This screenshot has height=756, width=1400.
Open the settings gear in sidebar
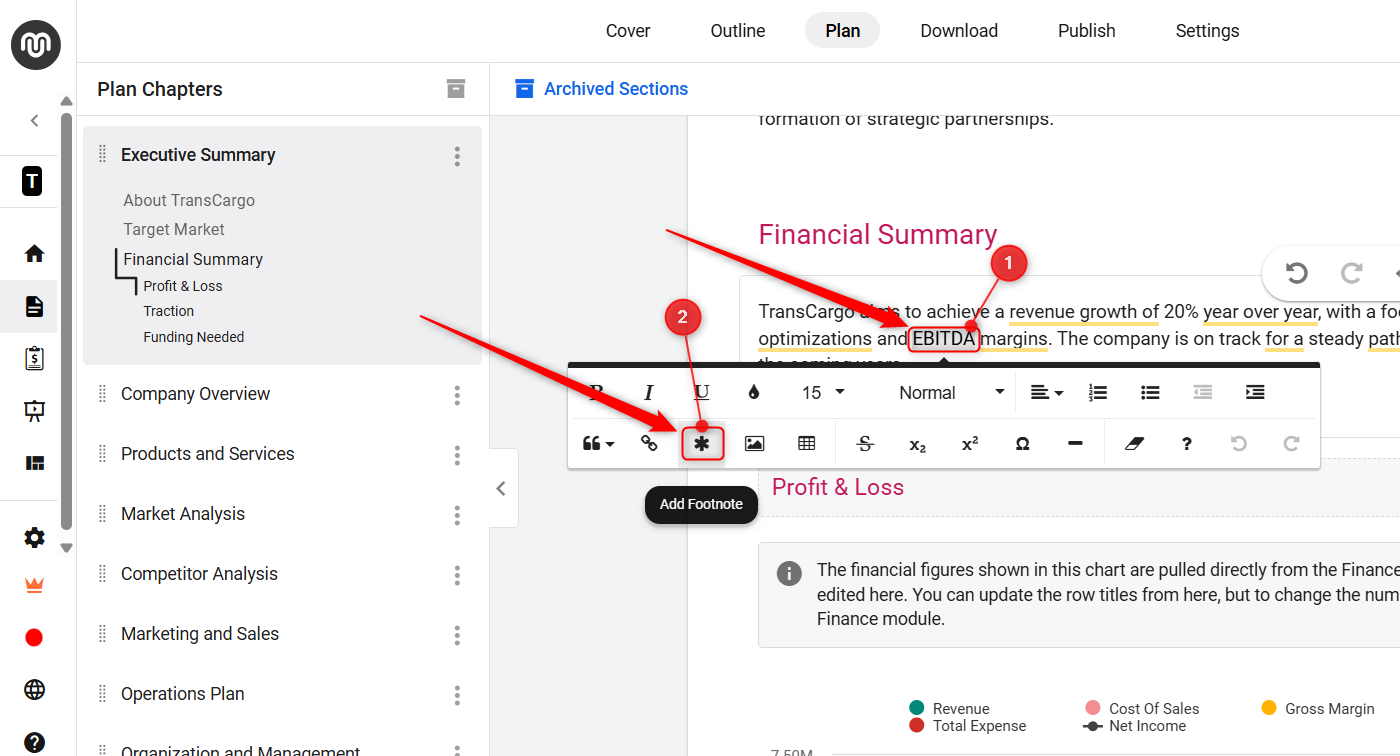[x=34, y=538]
